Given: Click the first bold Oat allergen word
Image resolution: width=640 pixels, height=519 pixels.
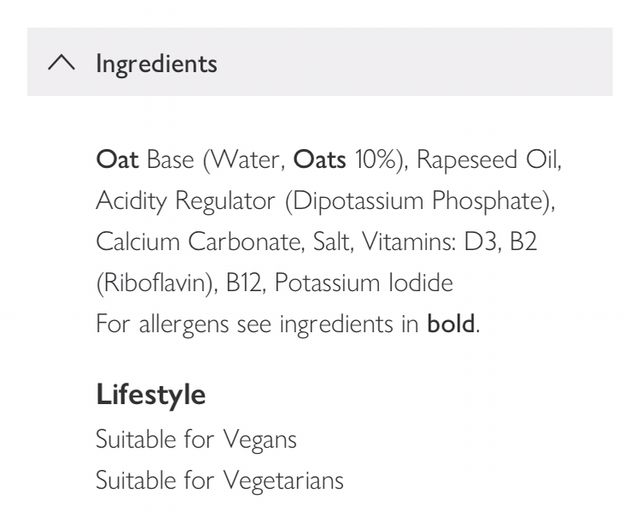Looking at the screenshot, I should tap(117, 160).
